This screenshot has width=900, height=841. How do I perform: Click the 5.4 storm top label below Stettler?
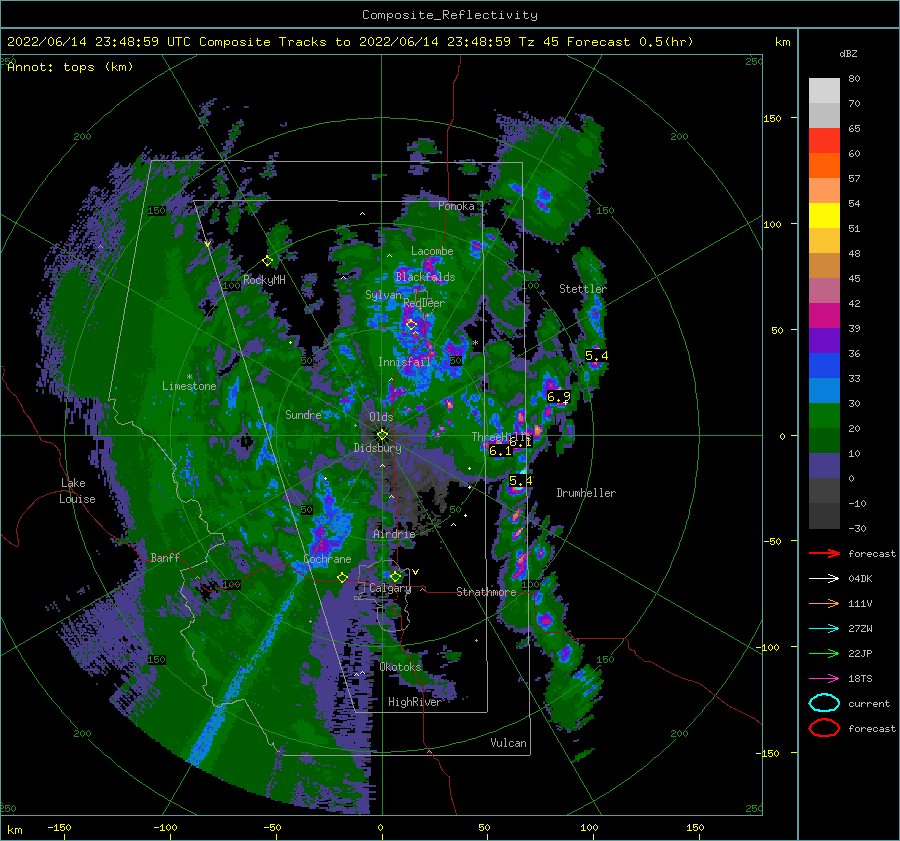596,356
